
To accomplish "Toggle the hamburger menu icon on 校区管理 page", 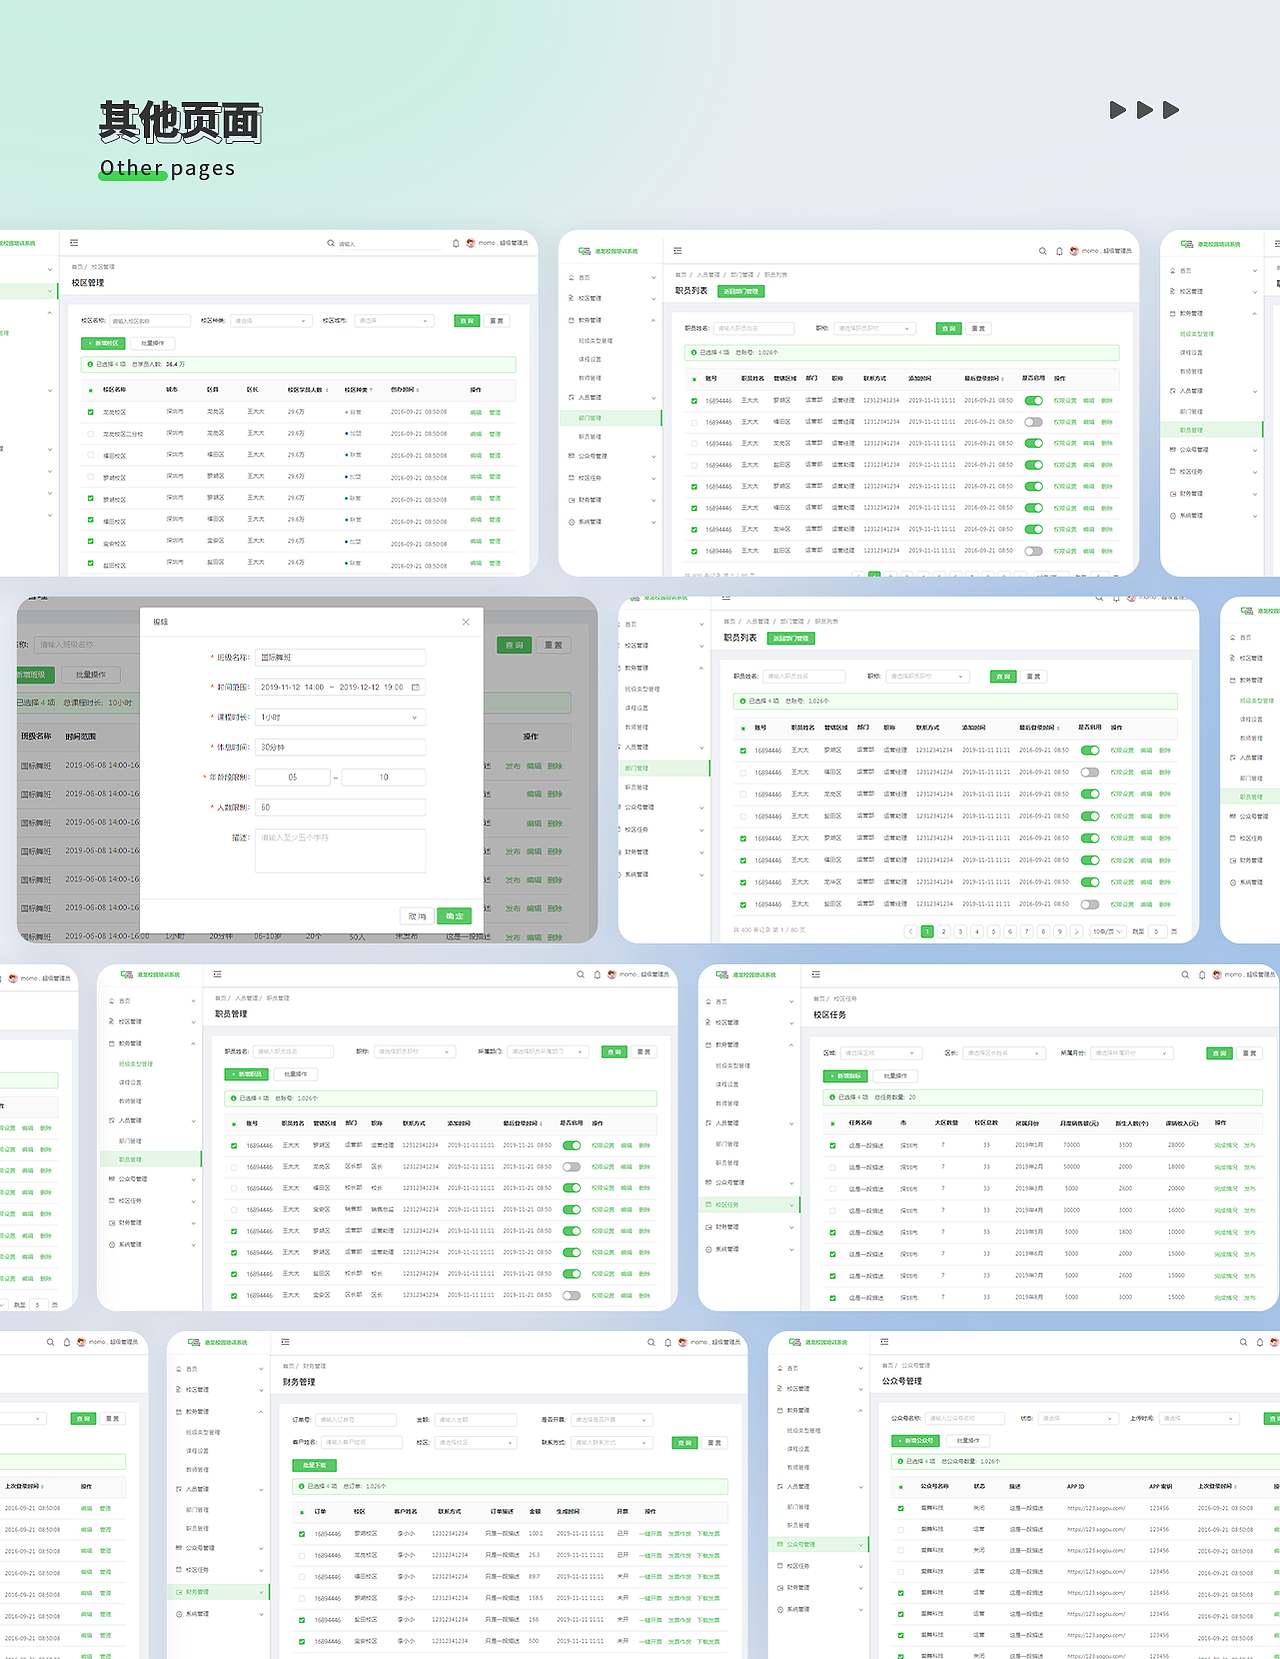I will point(74,243).
